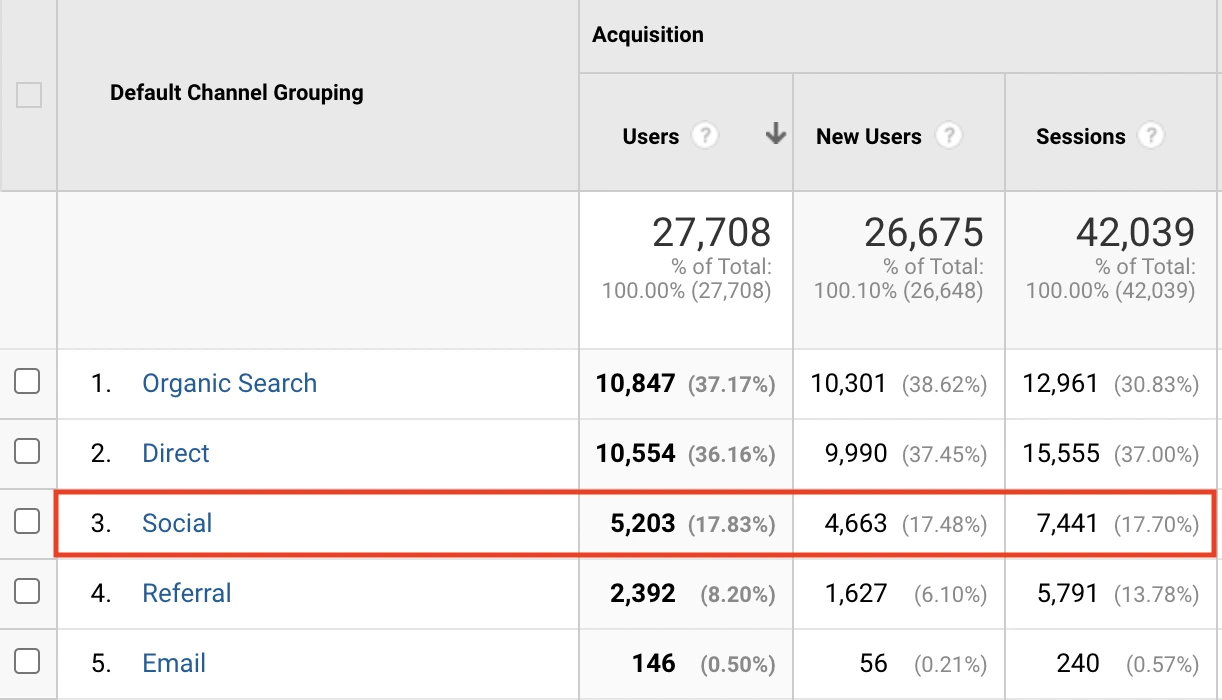Sort table by New Users header
Screen dimensions: 1222x700
point(868,137)
